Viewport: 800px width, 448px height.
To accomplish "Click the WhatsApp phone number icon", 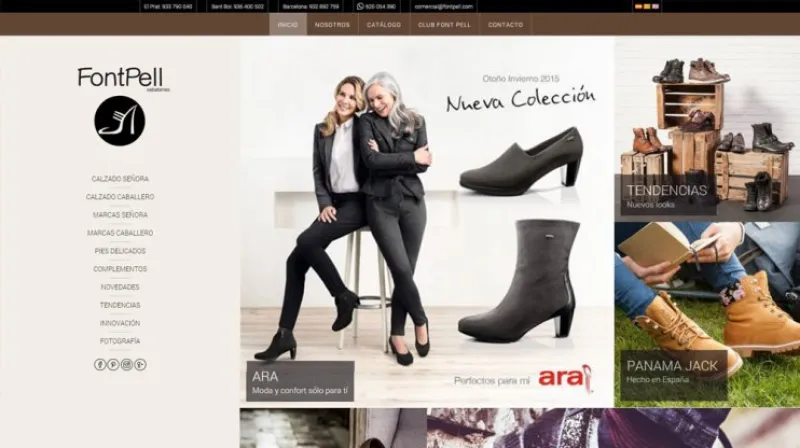I will click(360, 7).
